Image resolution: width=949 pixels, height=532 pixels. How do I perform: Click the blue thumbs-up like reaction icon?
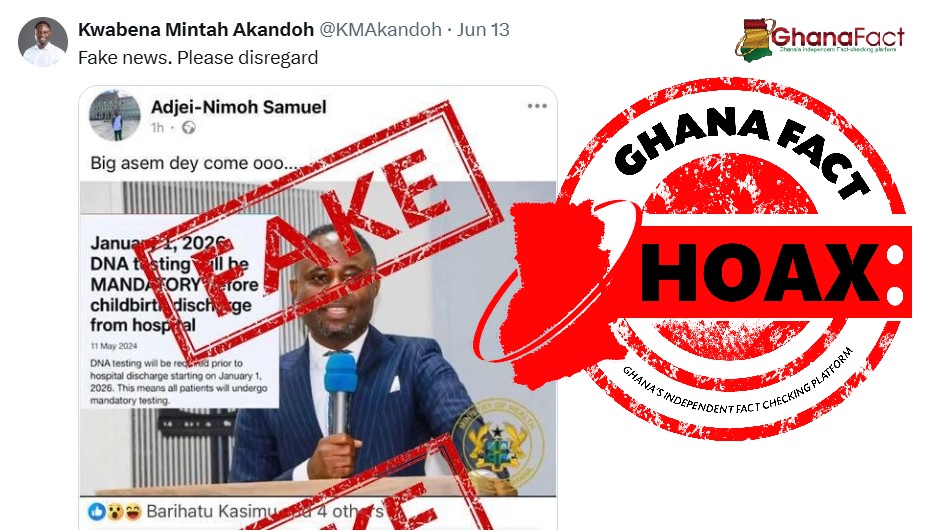[97, 511]
